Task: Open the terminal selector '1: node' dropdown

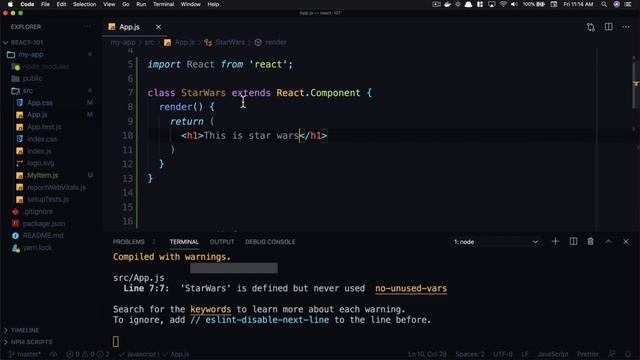Action: coord(496,242)
